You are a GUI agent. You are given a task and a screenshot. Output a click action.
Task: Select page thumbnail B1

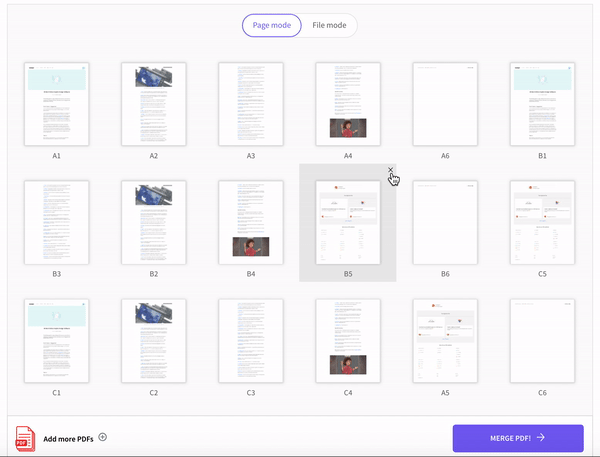tap(542, 104)
